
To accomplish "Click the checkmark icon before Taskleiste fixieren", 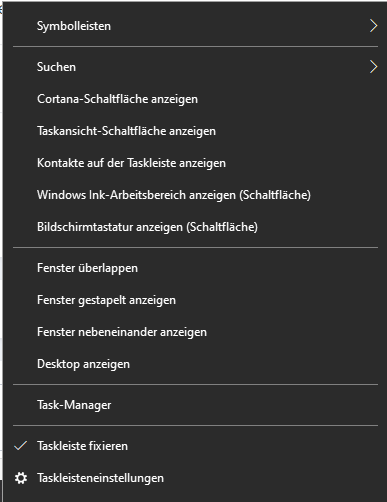I will click(x=21, y=446).
